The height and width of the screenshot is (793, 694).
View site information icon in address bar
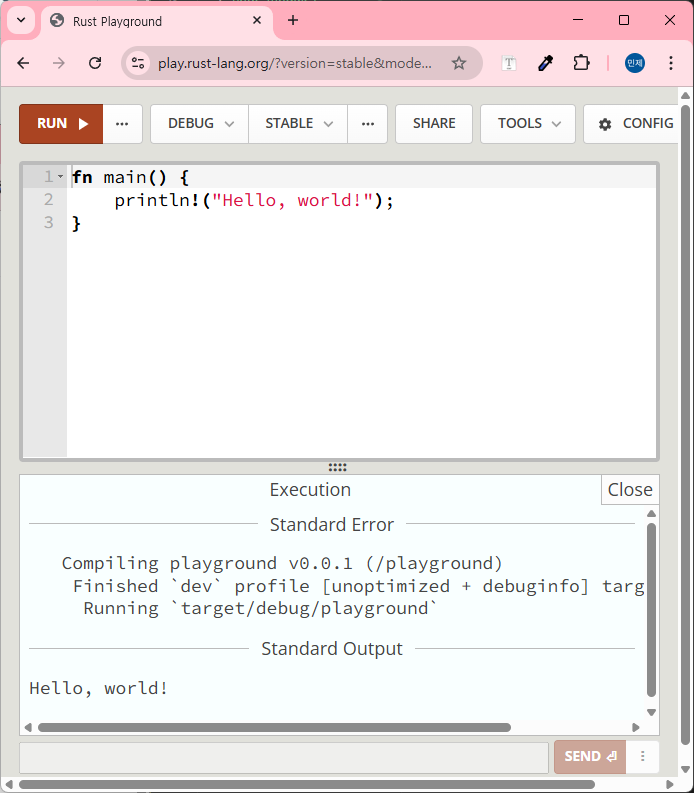[138, 63]
